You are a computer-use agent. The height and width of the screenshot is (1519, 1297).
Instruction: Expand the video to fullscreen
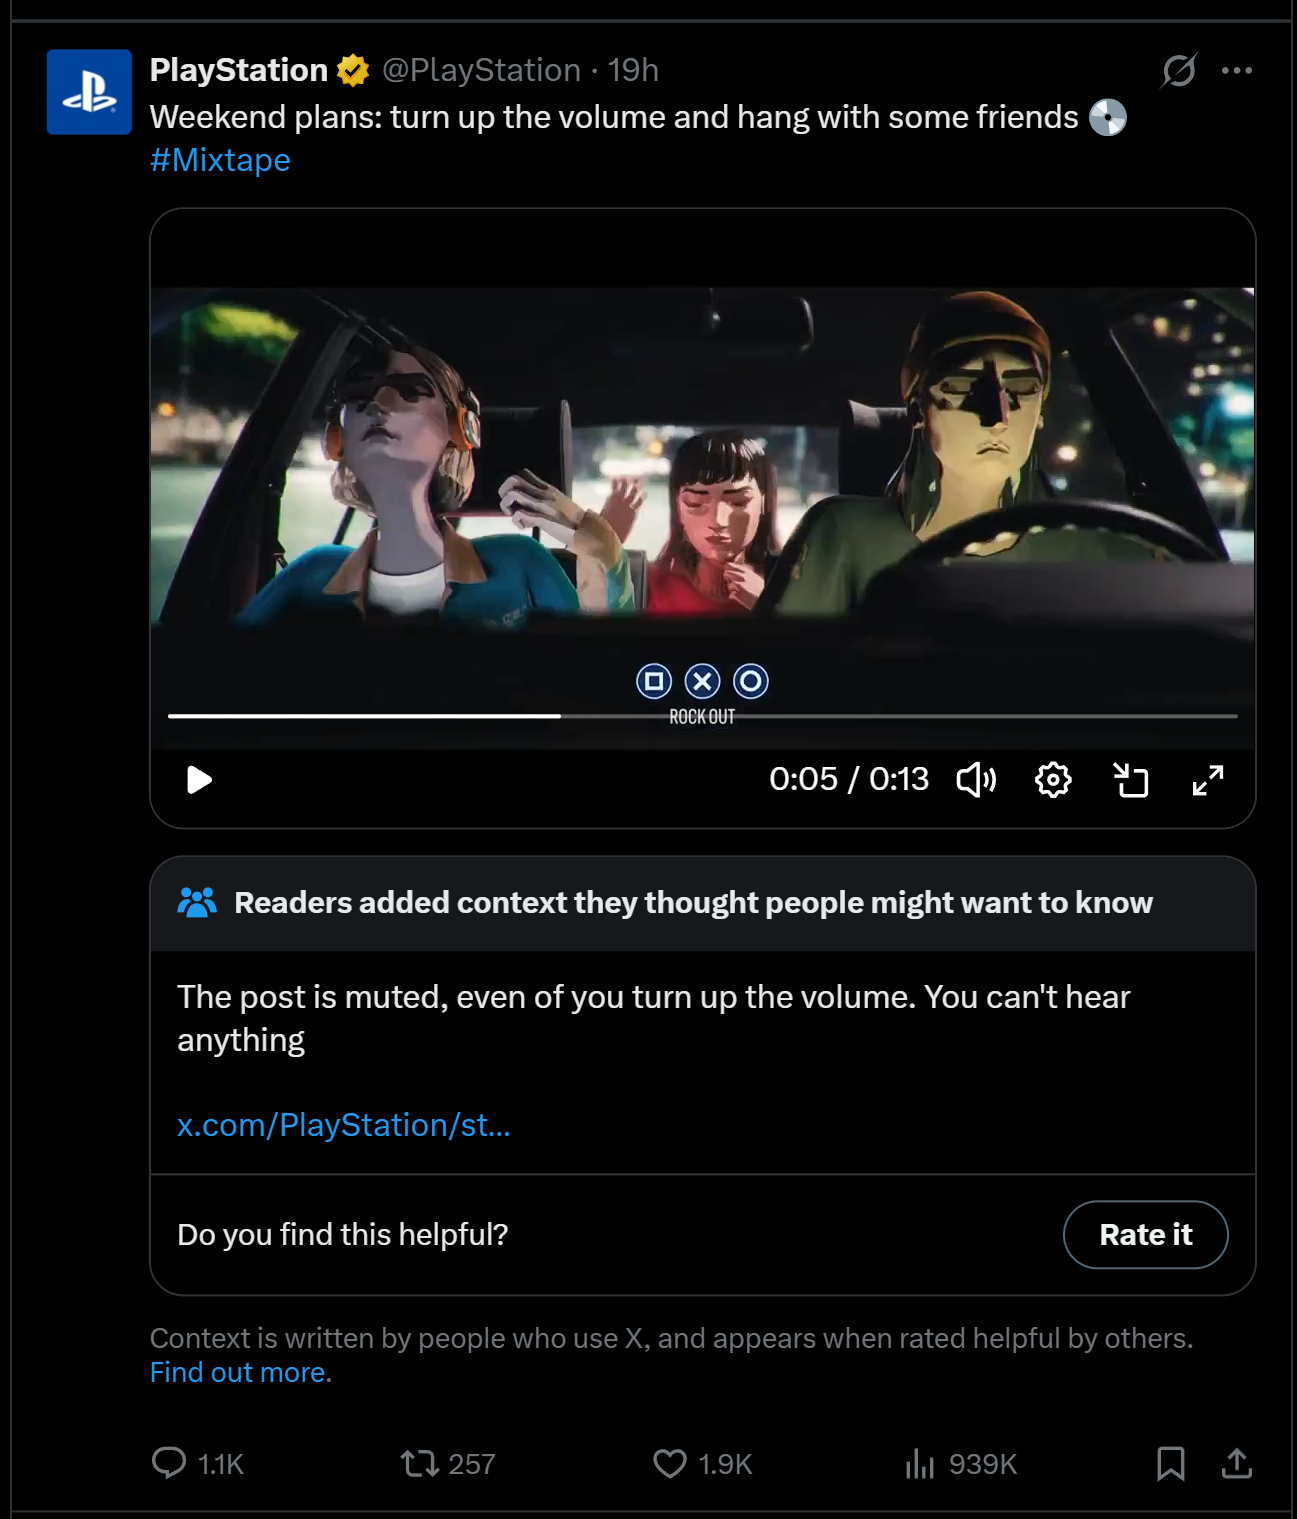click(x=1208, y=780)
